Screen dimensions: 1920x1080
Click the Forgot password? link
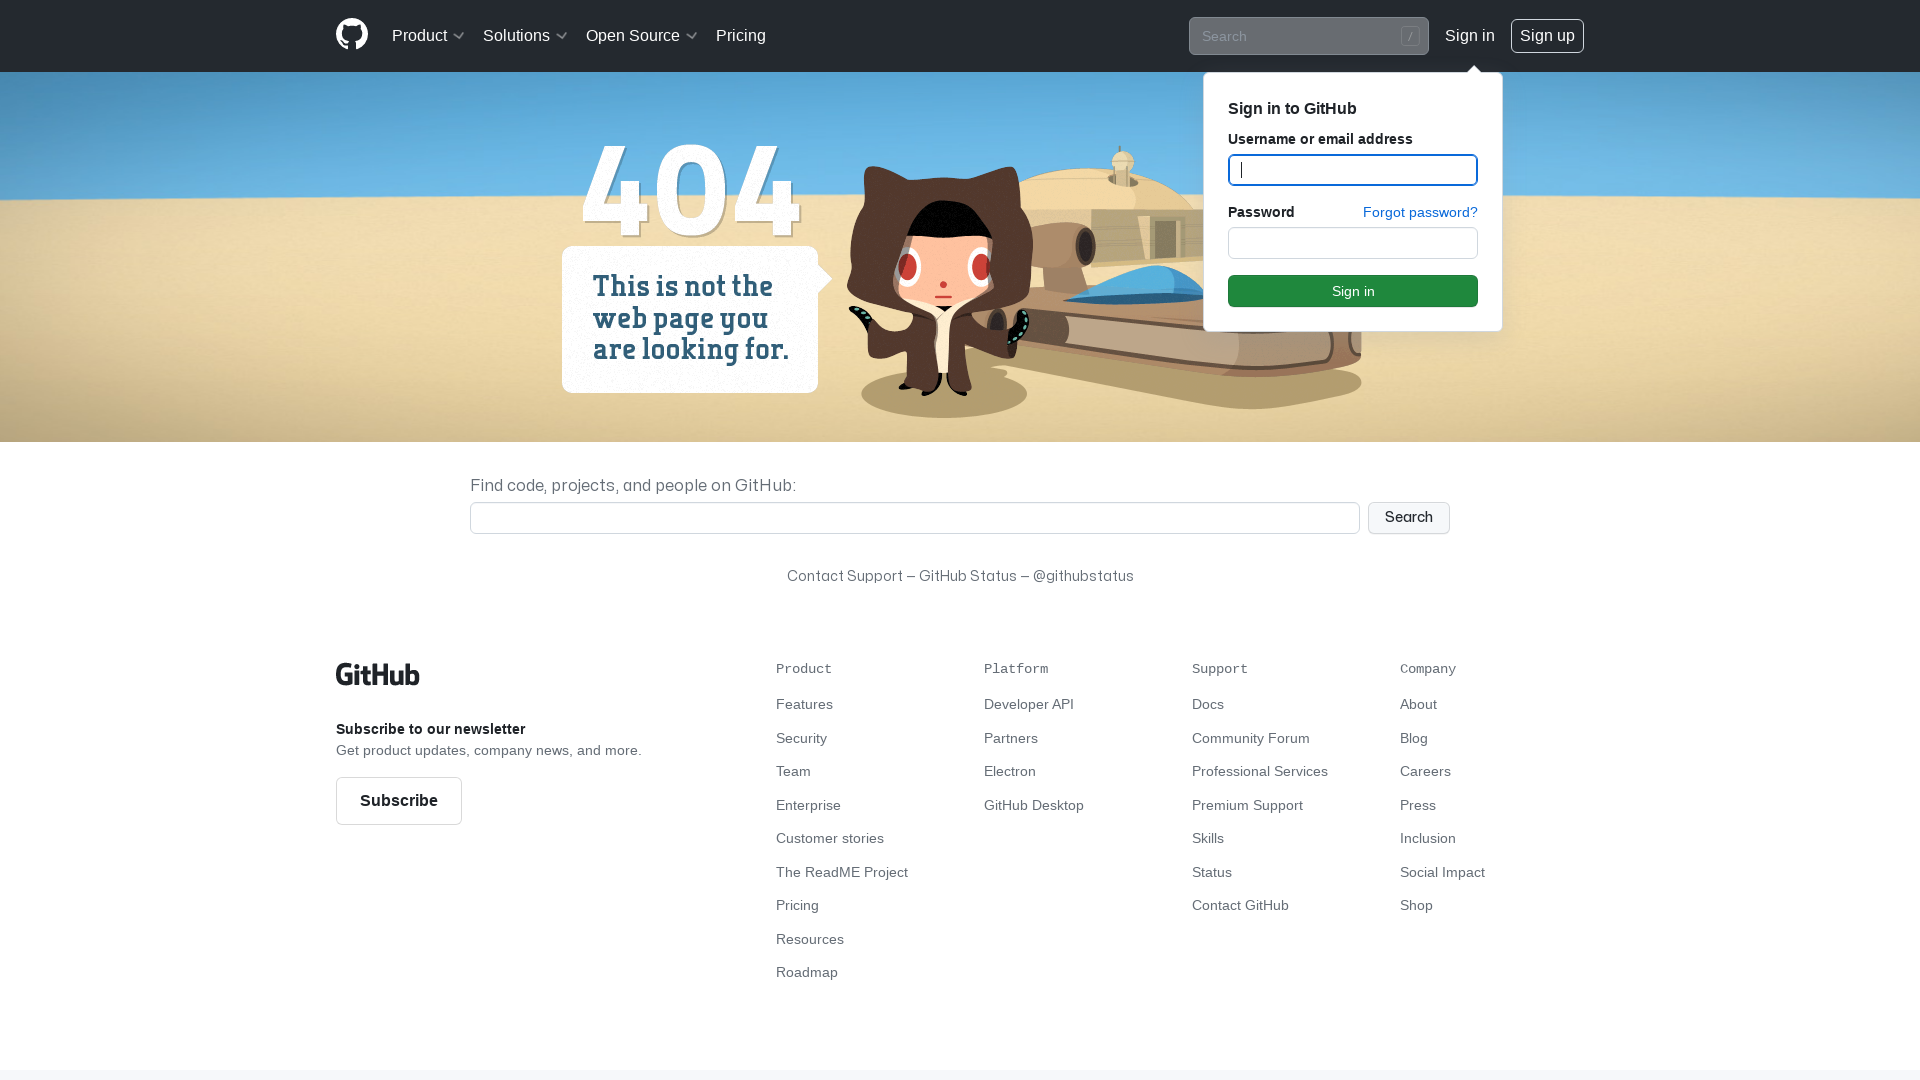1420,212
